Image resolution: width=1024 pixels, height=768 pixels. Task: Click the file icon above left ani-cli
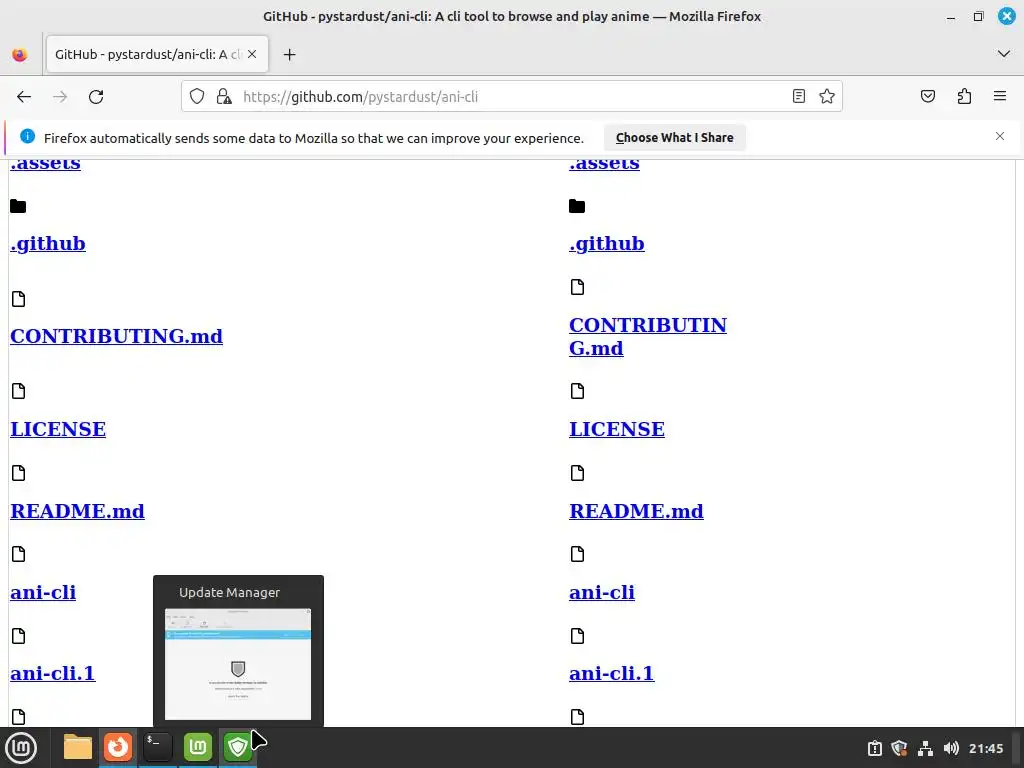coord(18,554)
